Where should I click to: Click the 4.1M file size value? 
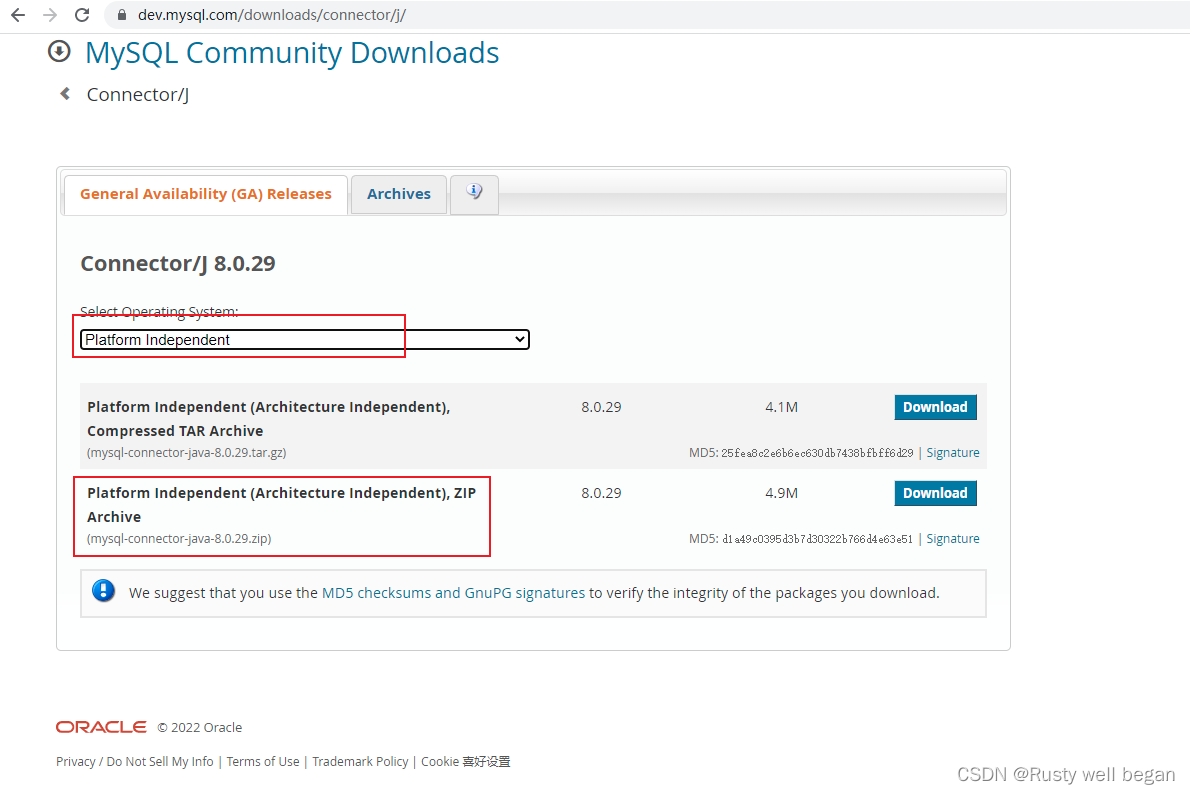point(781,407)
